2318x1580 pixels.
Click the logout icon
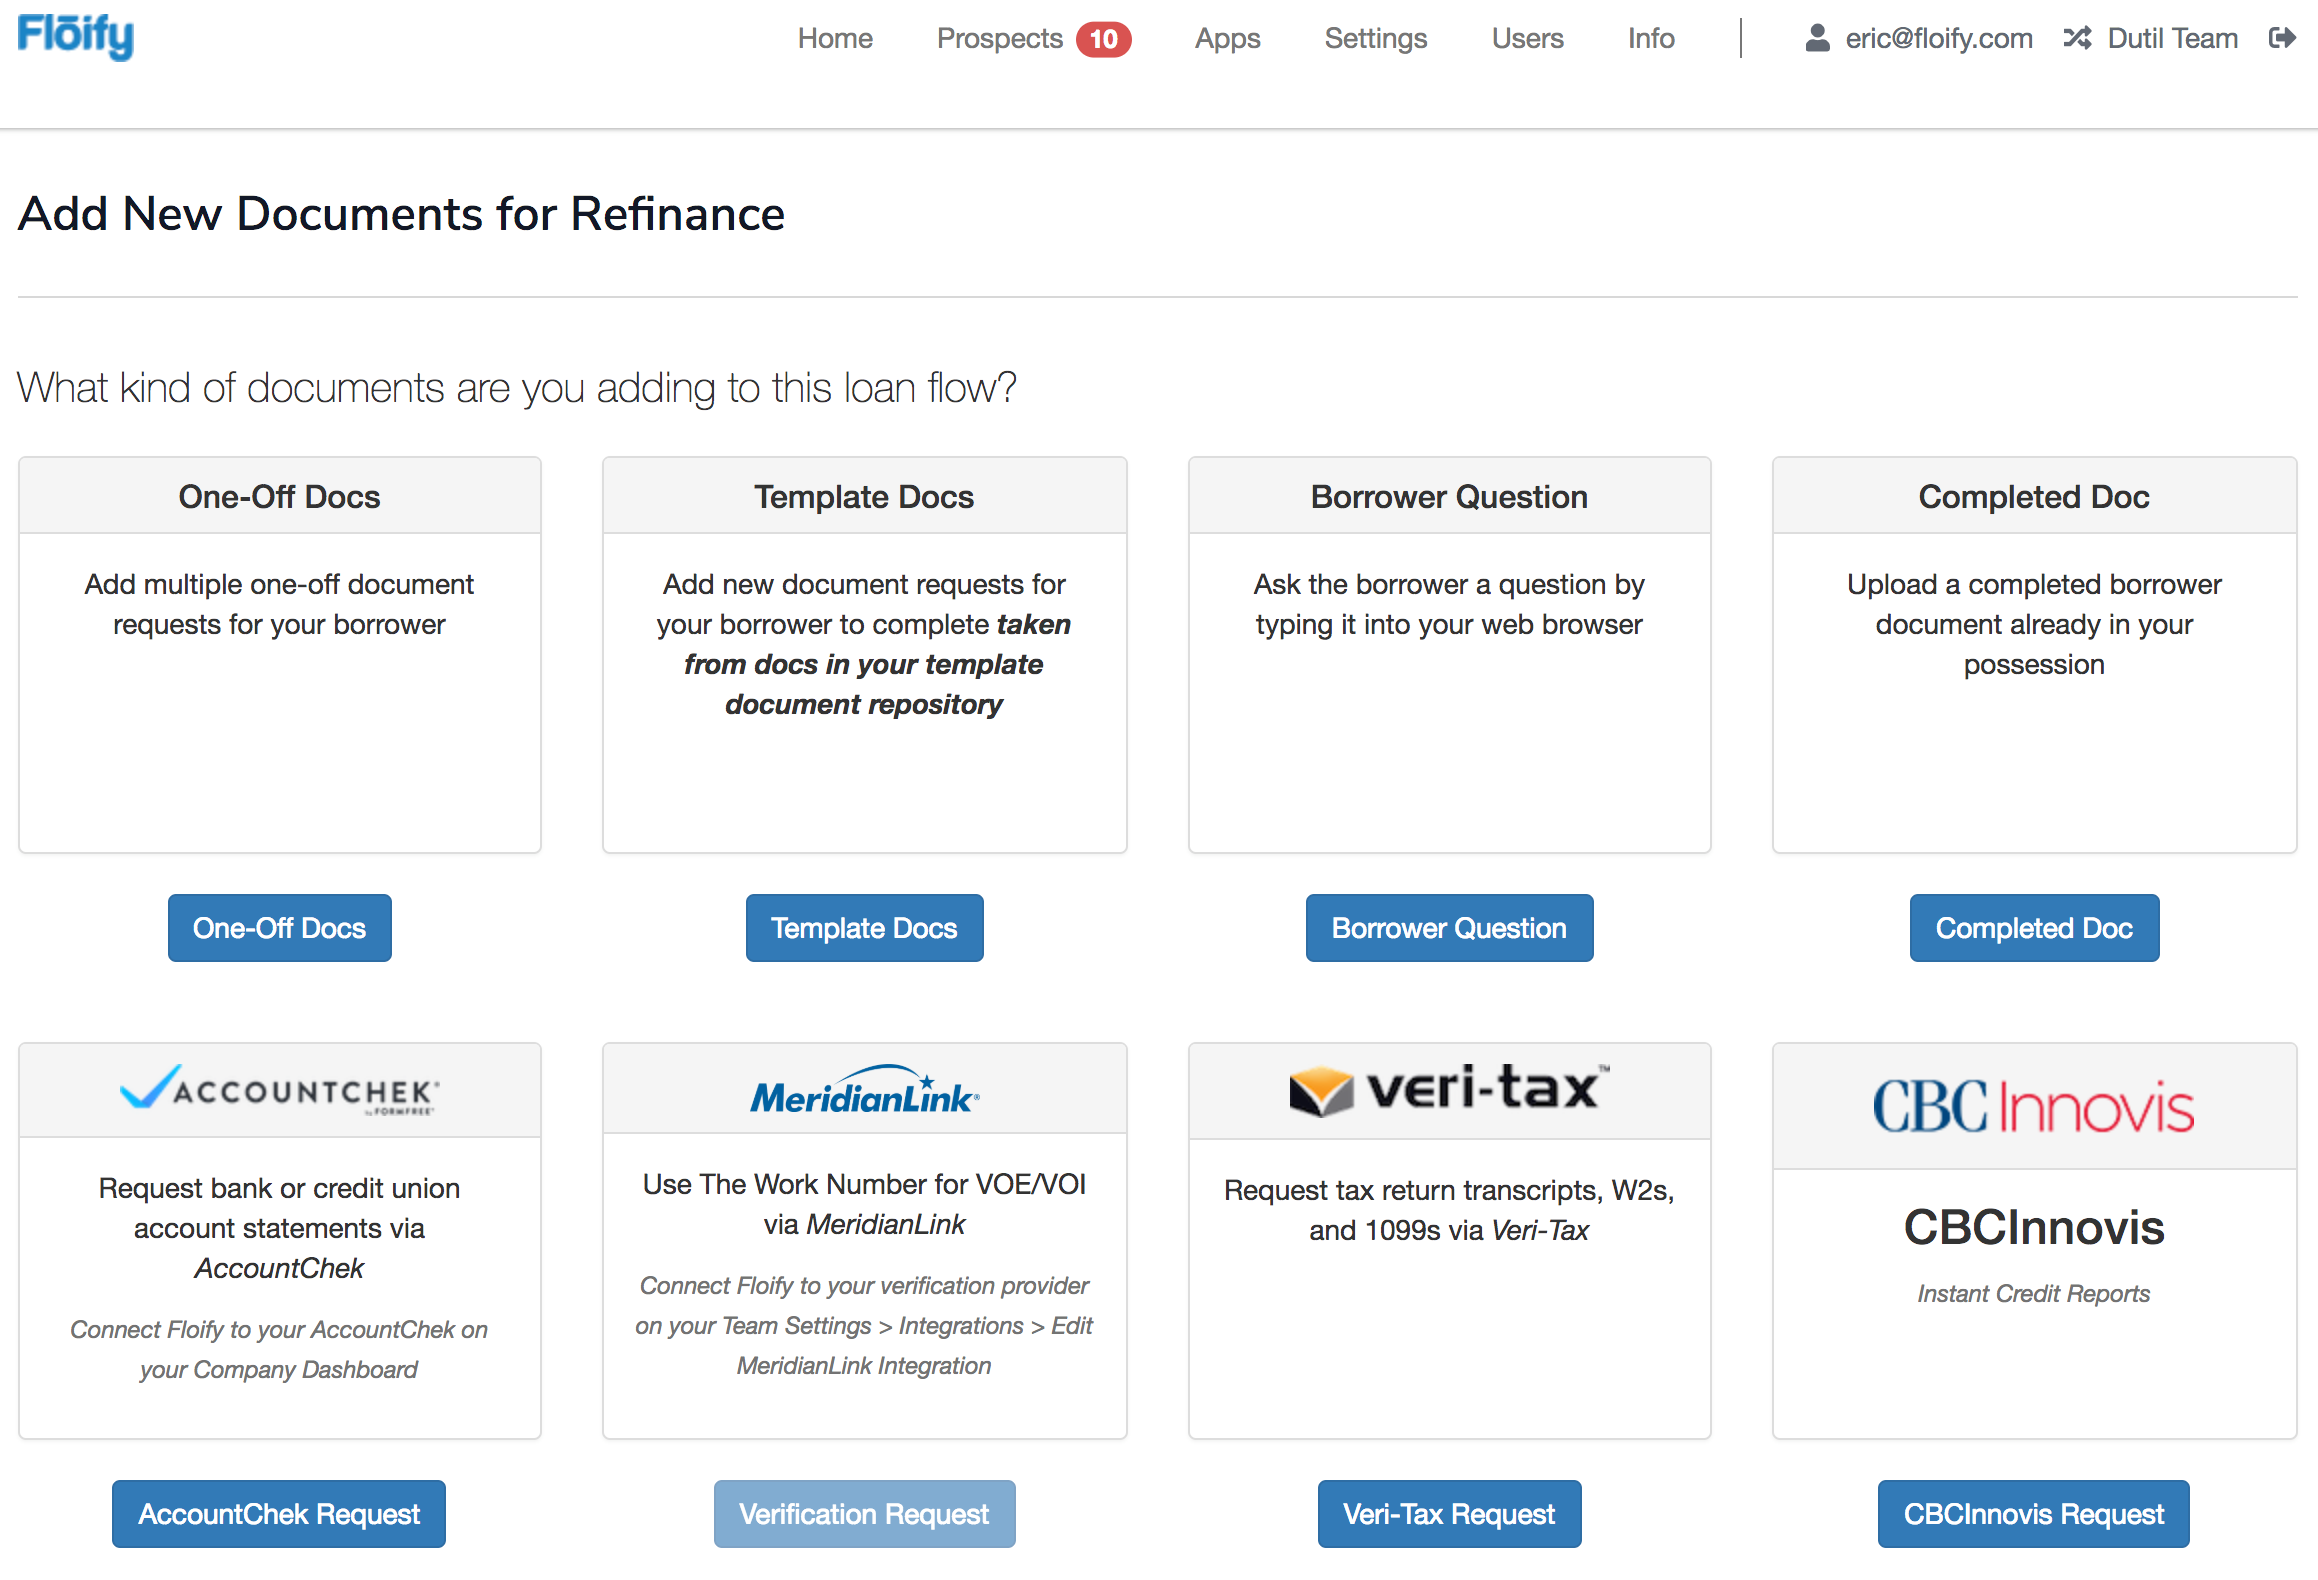coord(2282,38)
